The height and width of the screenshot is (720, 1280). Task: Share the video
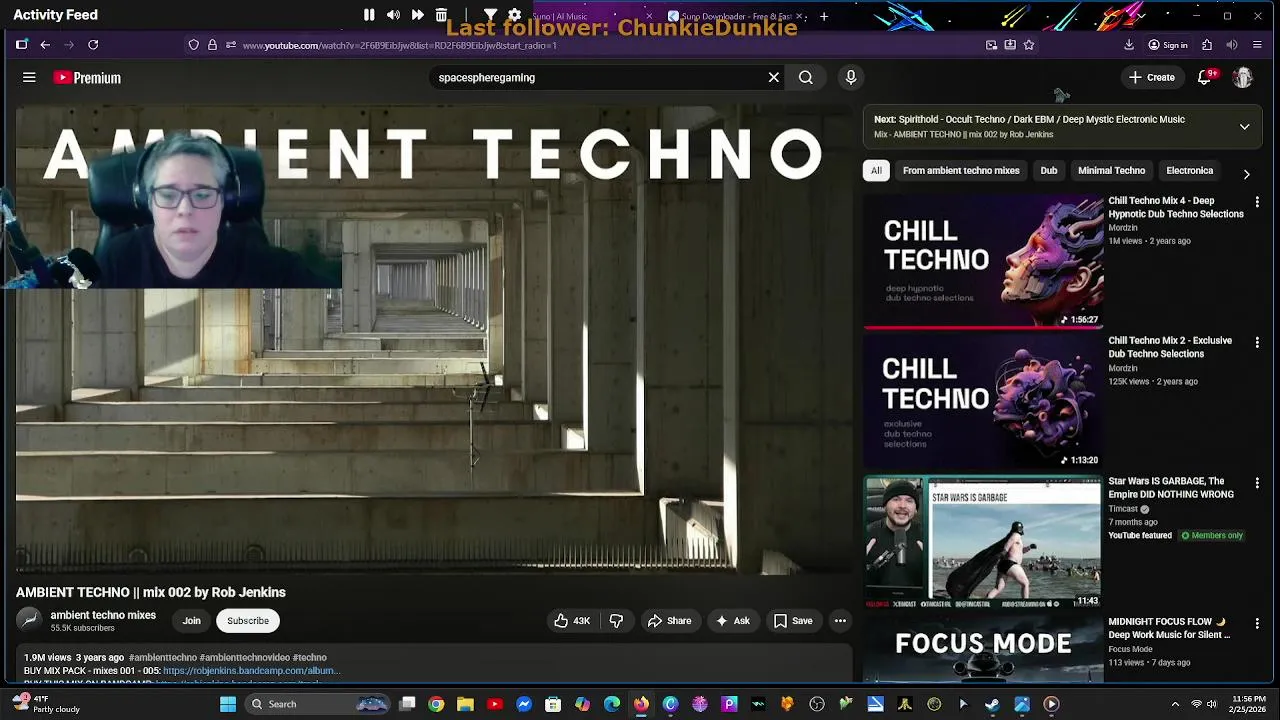click(669, 621)
